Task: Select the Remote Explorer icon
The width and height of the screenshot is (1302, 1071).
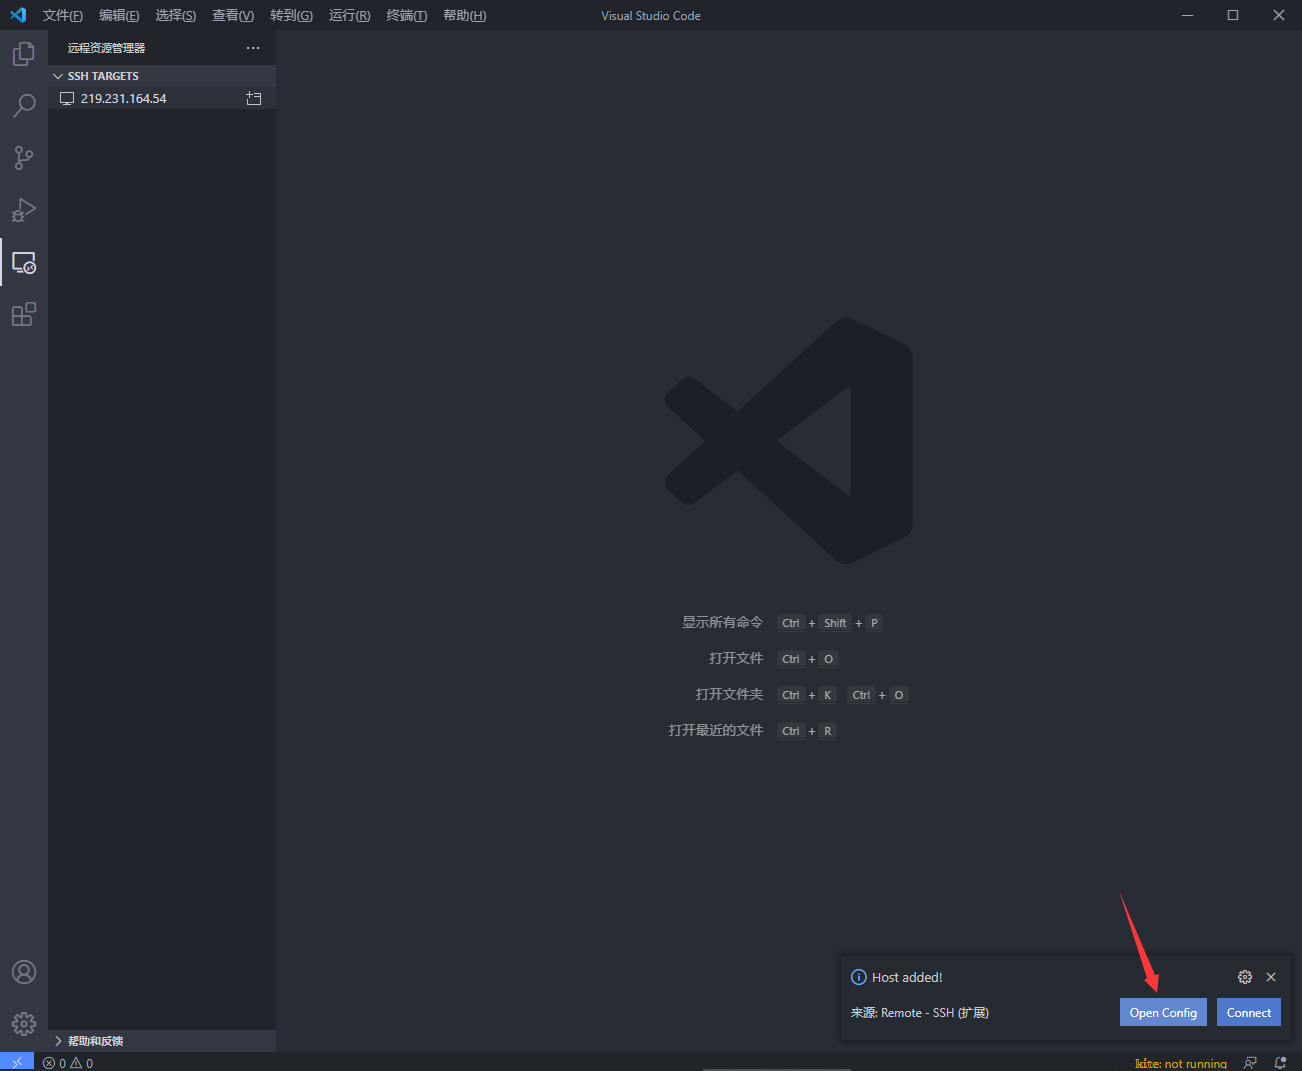Action: click(x=24, y=262)
